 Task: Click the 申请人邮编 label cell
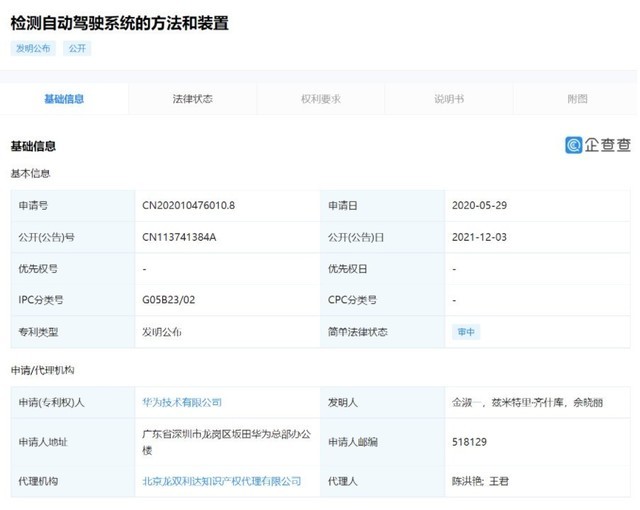(382, 442)
